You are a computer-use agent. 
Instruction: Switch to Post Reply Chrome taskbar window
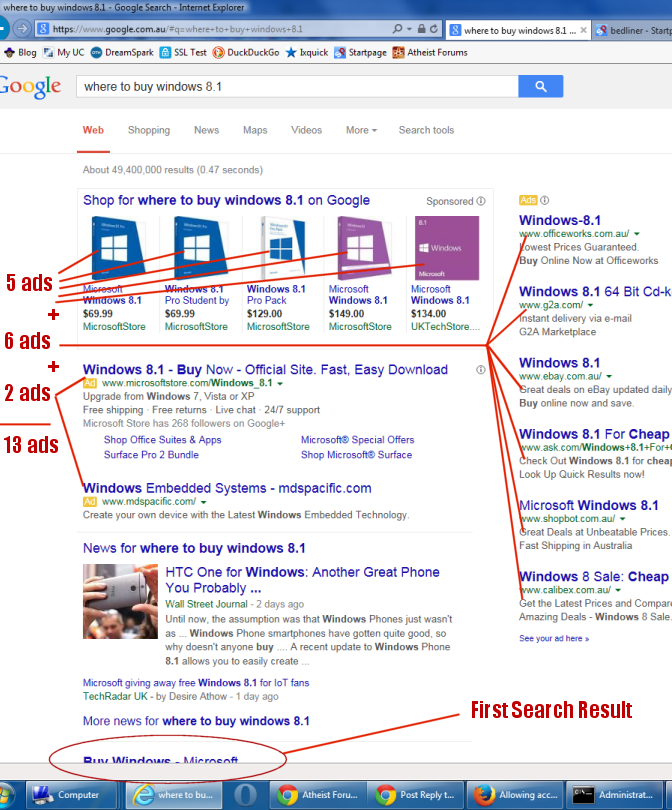pos(415,795)
